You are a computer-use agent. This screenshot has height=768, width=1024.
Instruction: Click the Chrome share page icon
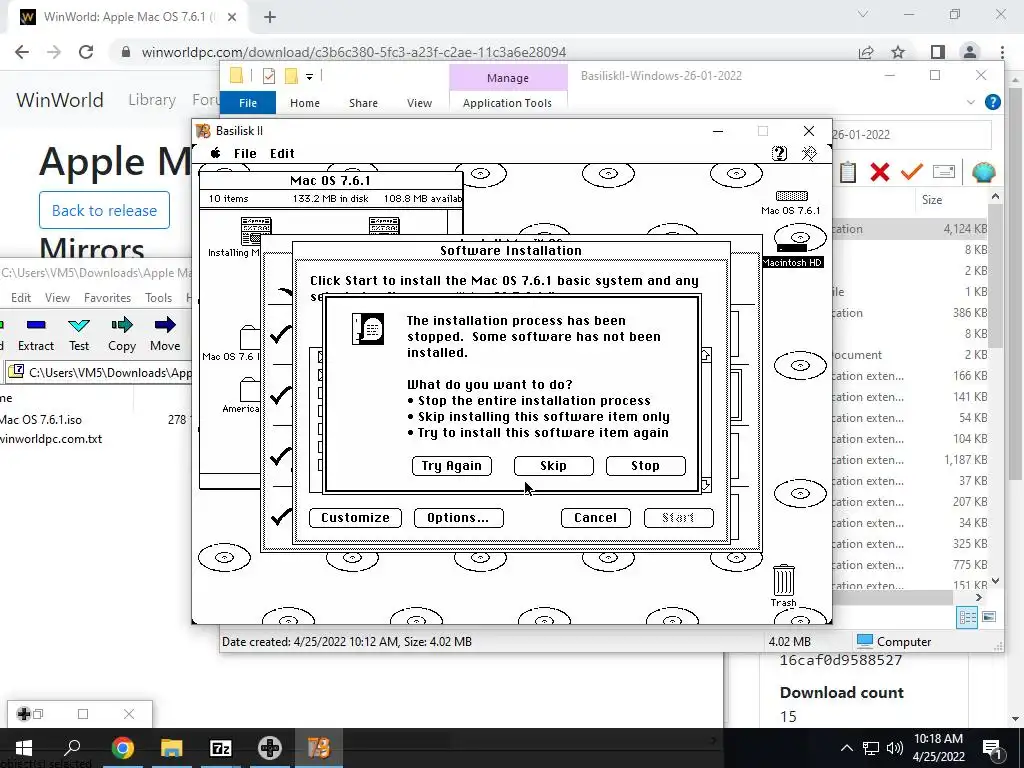(x=866, y=52)
